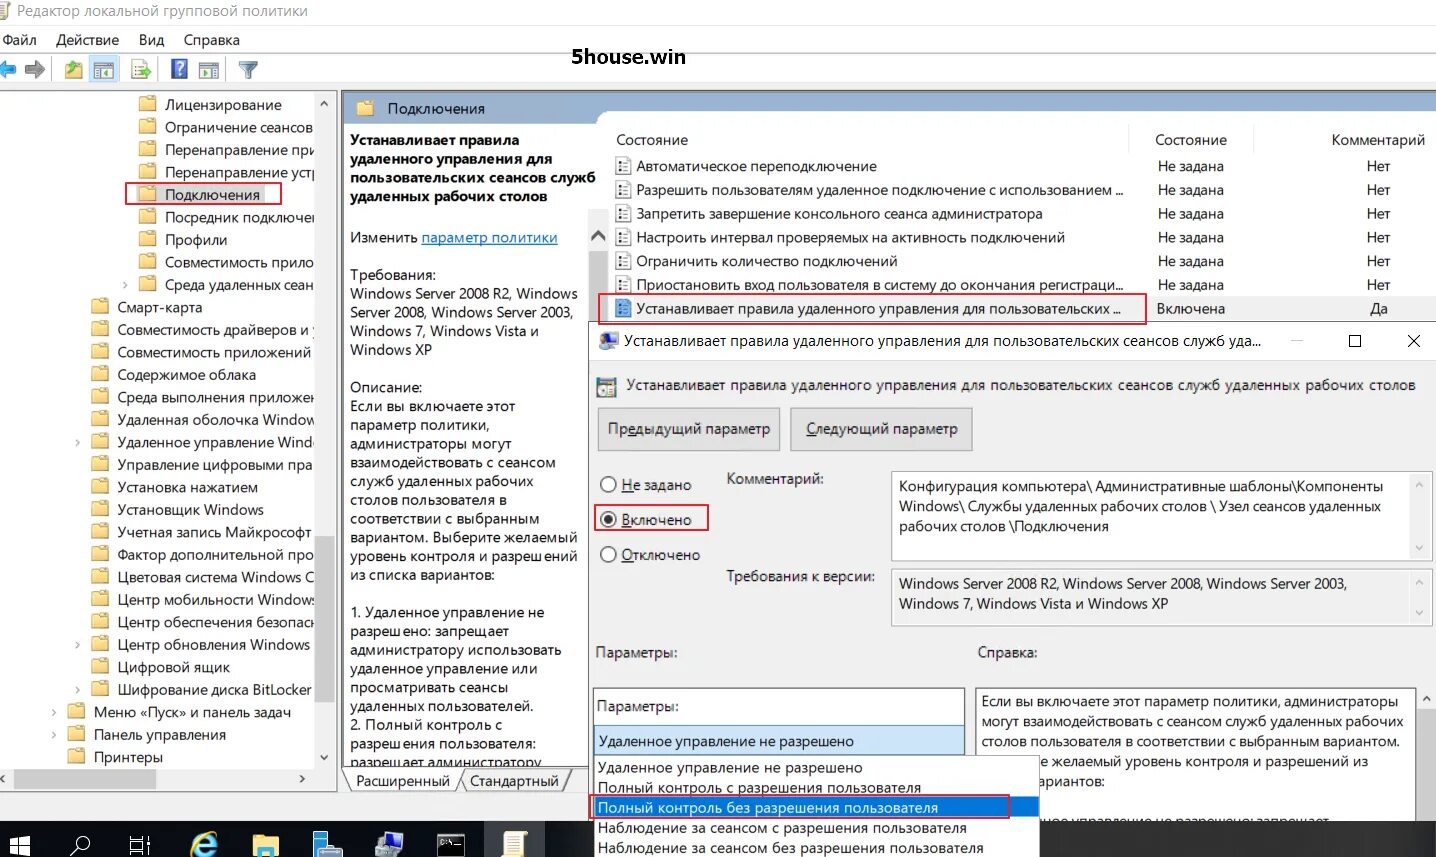Expand 'Удаленное управление Wind' tree node
Viewport: 1436px width, 857px height.
point(78,442)
